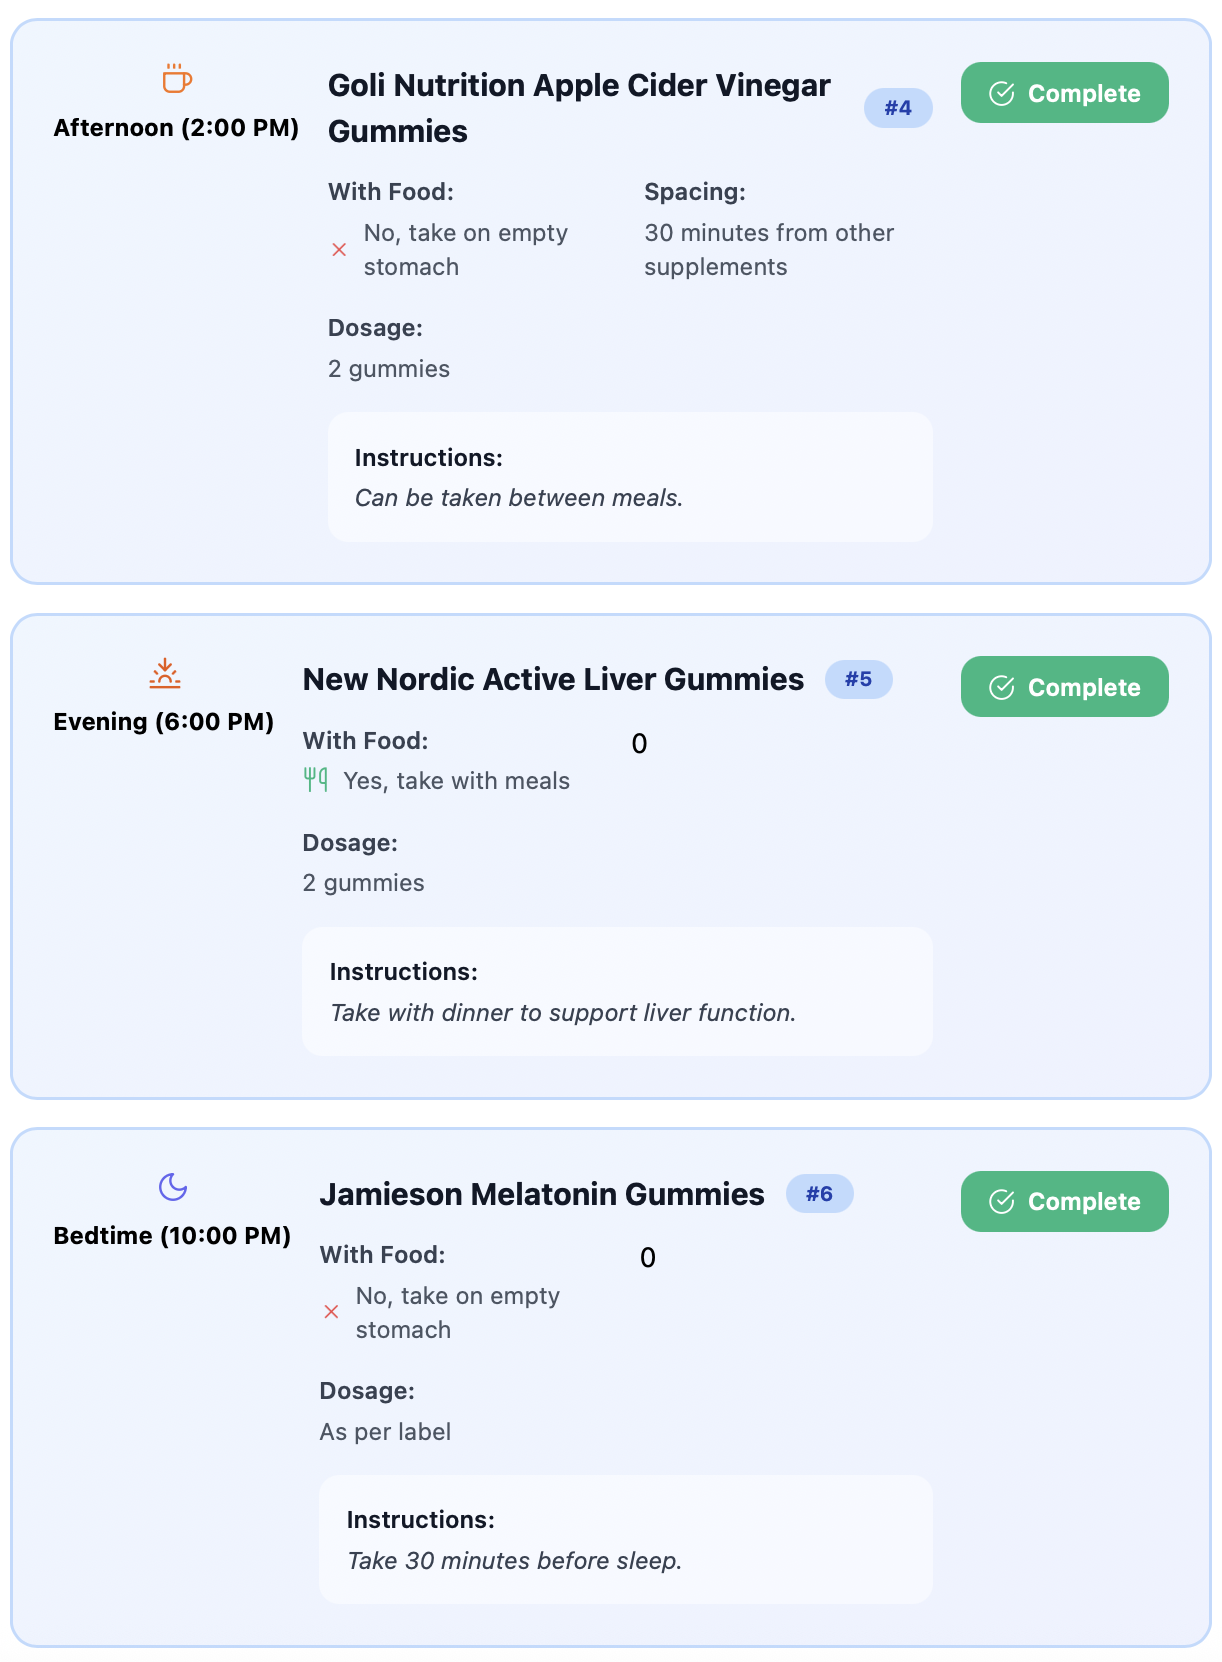Select Goli Nutrition Apple Cider Vinegar Gummies title
Viewport: 1222px width, 1662px height.
tap(578, 108)
